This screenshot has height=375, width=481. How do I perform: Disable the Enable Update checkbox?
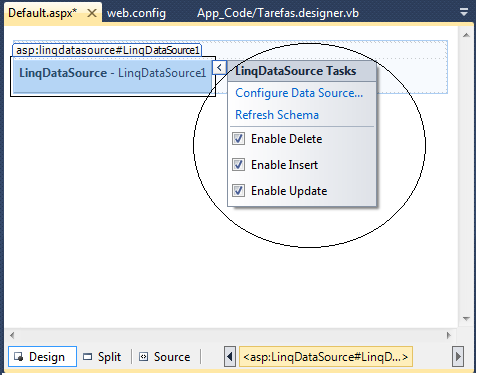click(238, 191)
